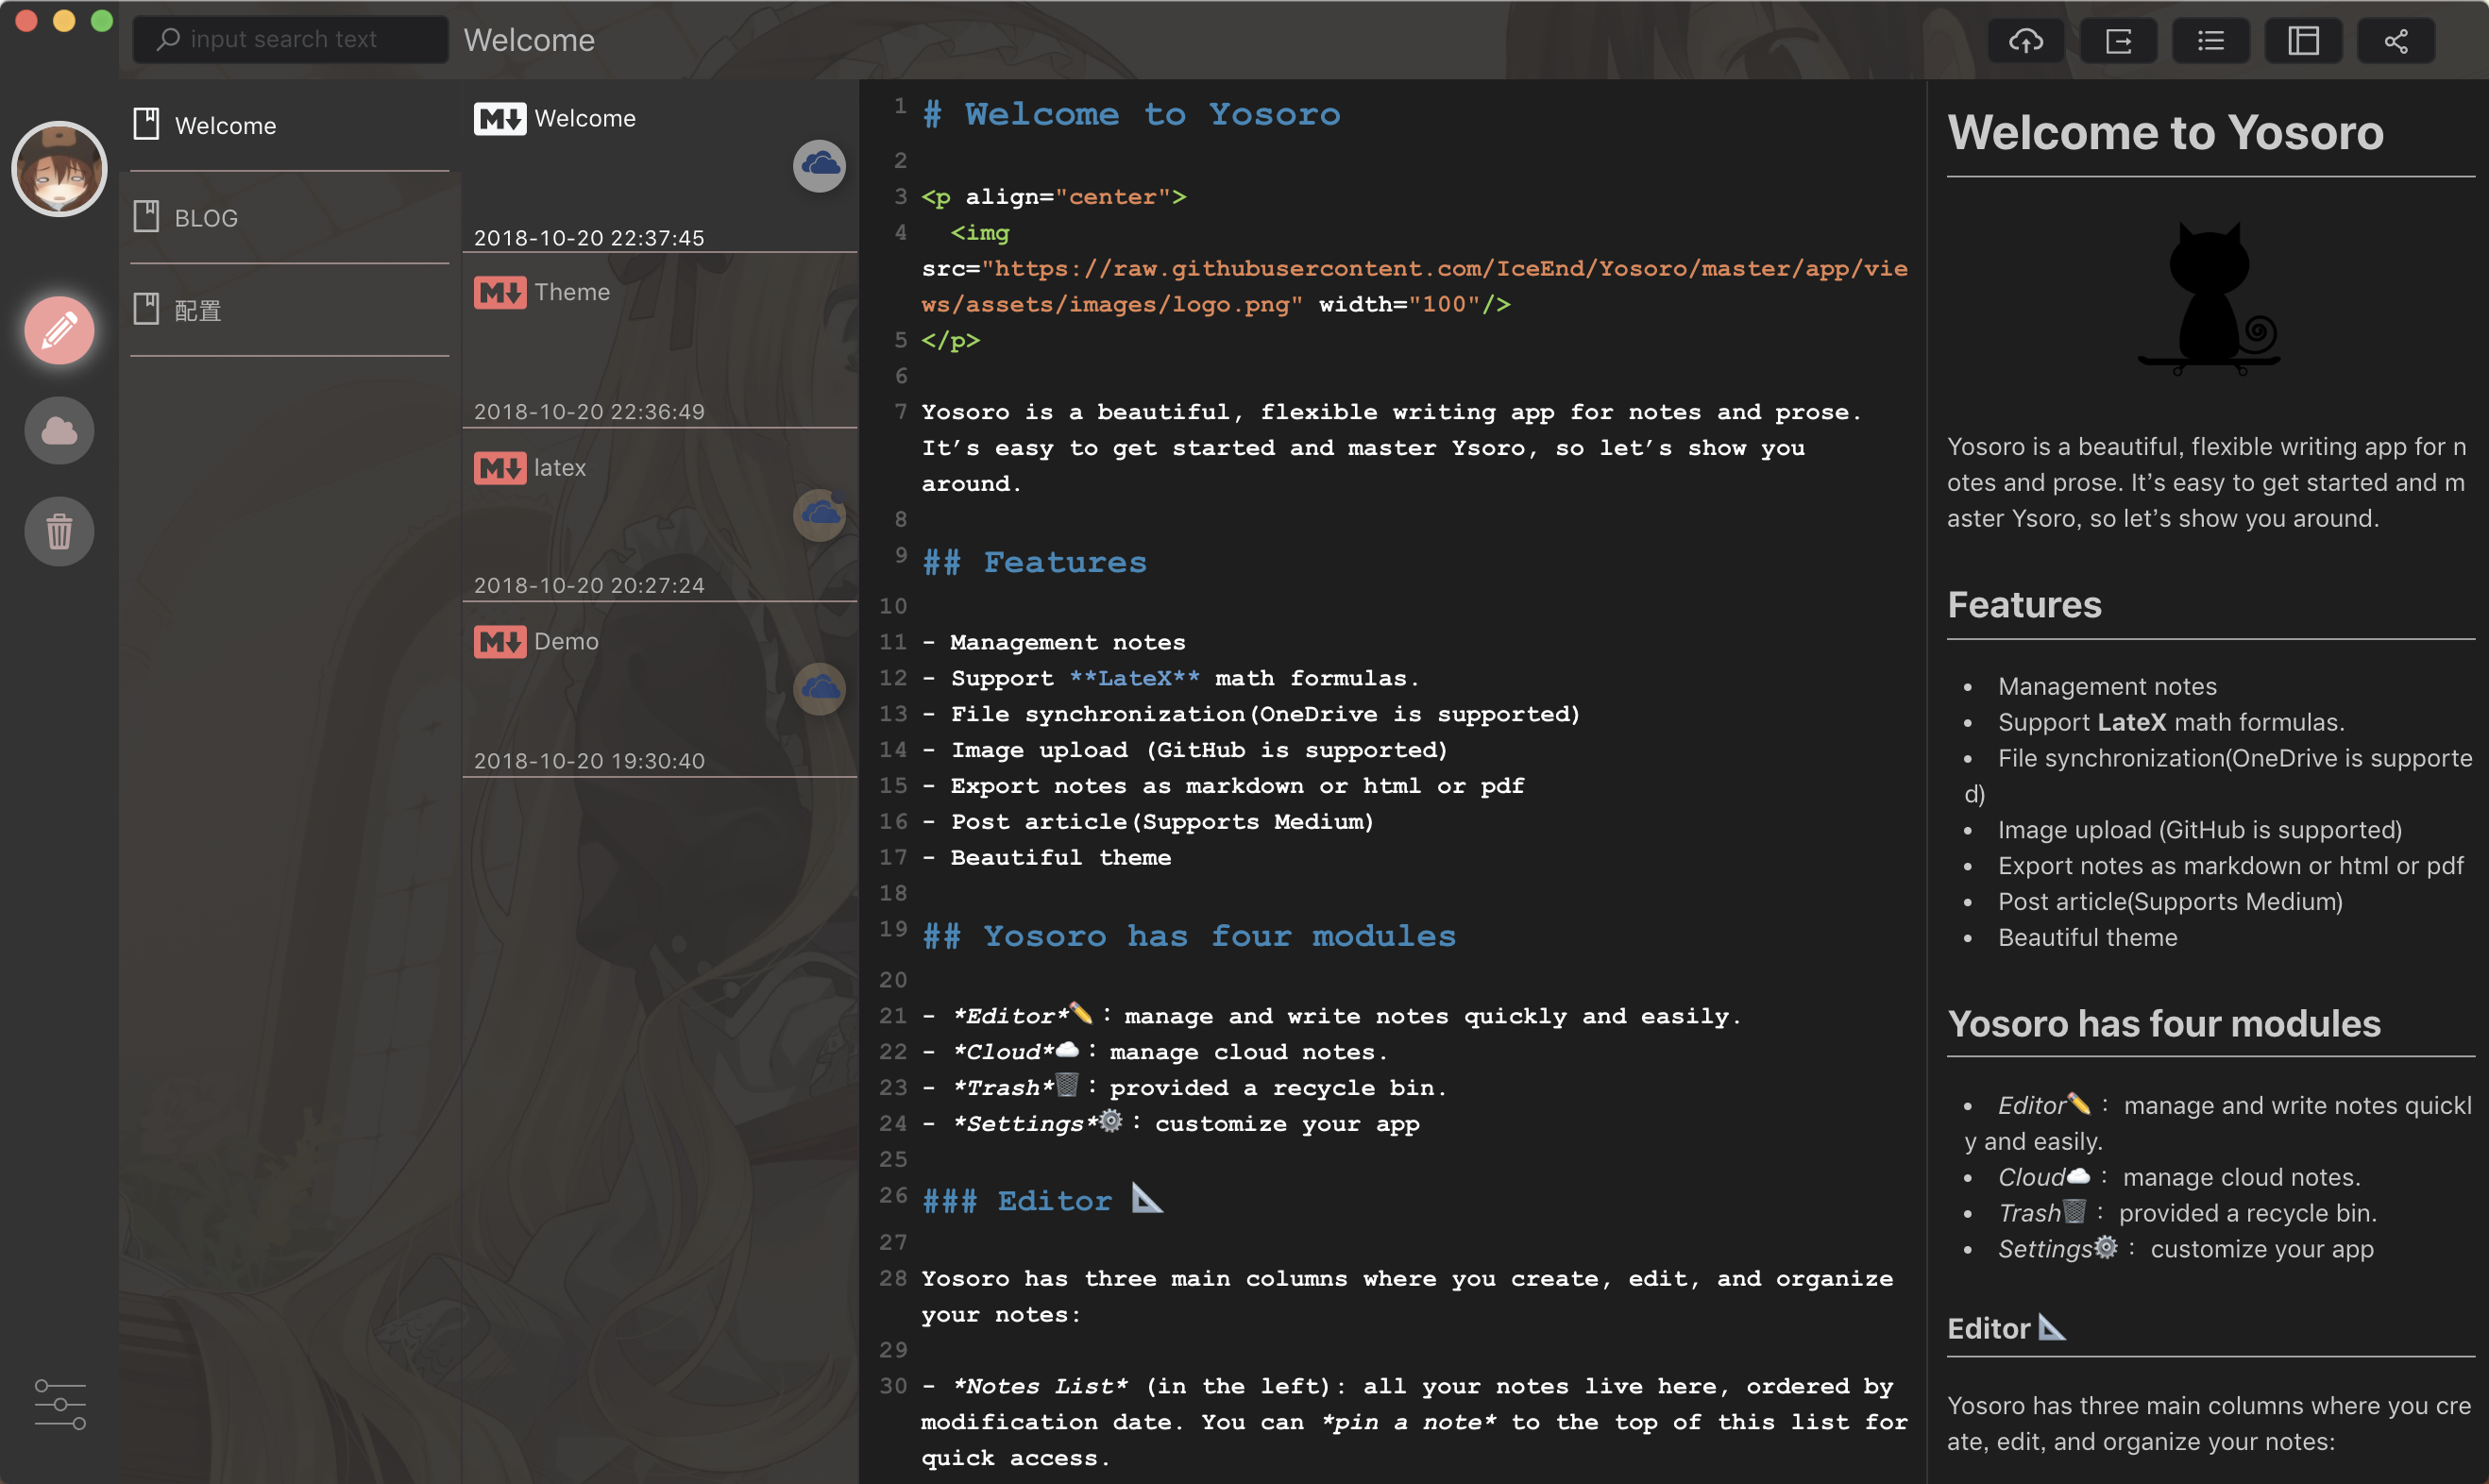Viewport: 2489px width, 1484px height.
Task: Click the user avatar picture
Action: 59,169
